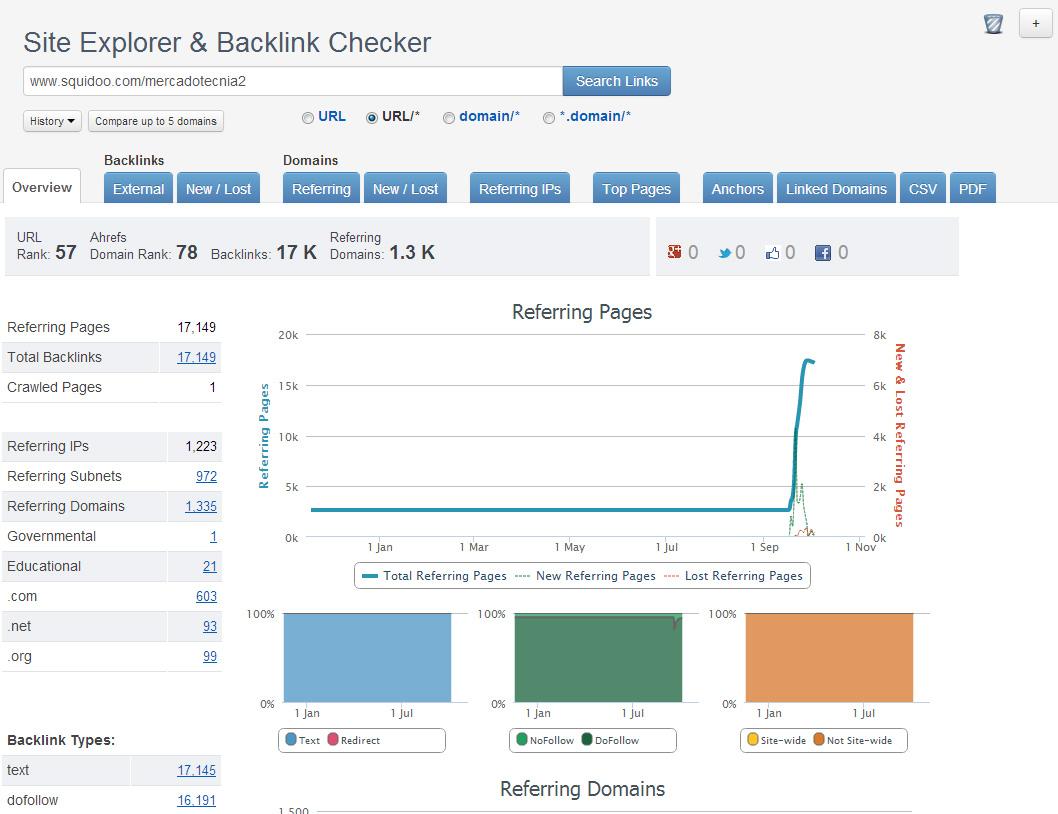Select the URL radio button
Viewport: 1058px width, 814px height.
308,118
